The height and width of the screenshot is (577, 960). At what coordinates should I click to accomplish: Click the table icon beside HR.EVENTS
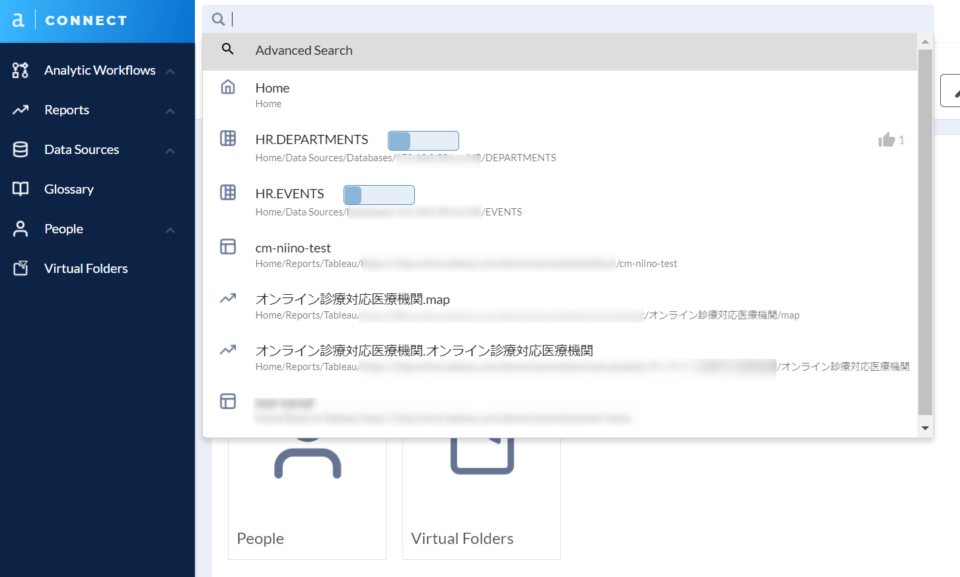click(x=228, y=193)
